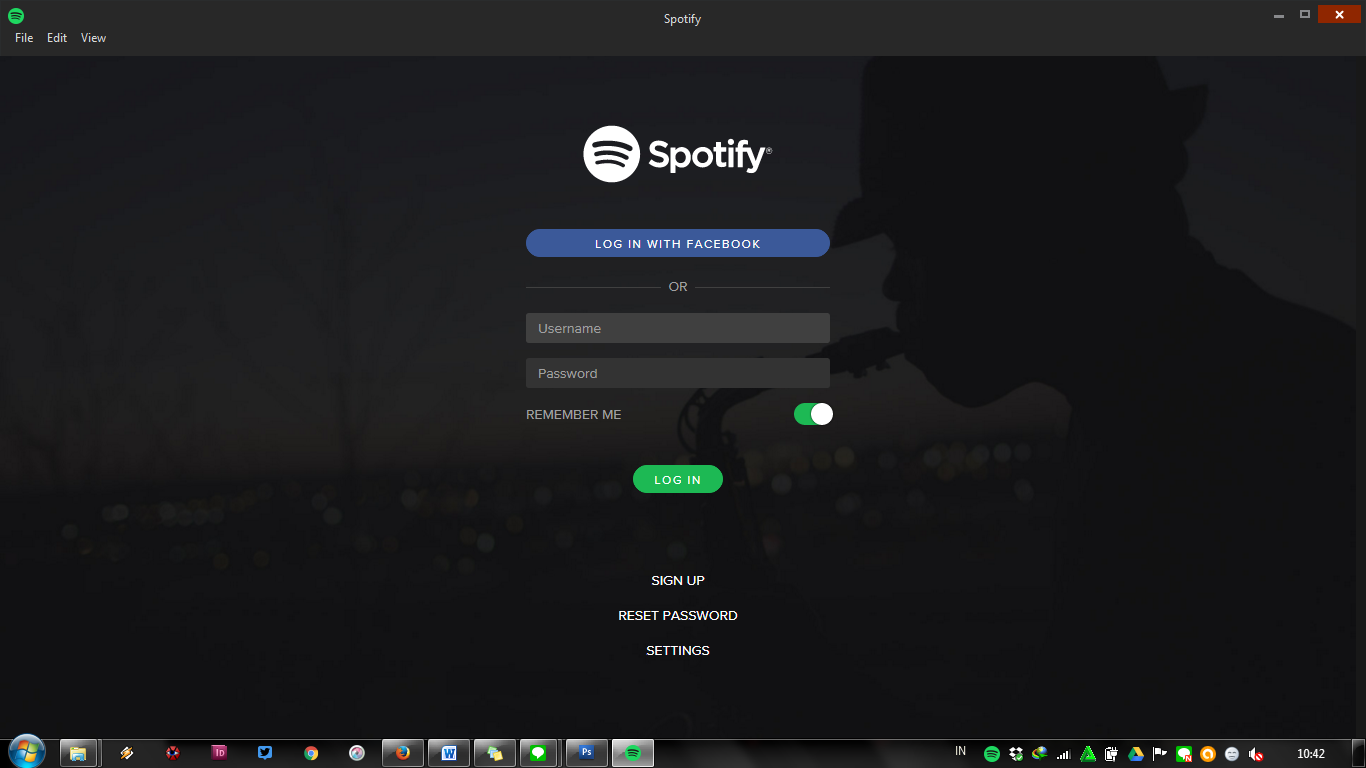Open the round disc taskbar icon

tap(357, 753)
